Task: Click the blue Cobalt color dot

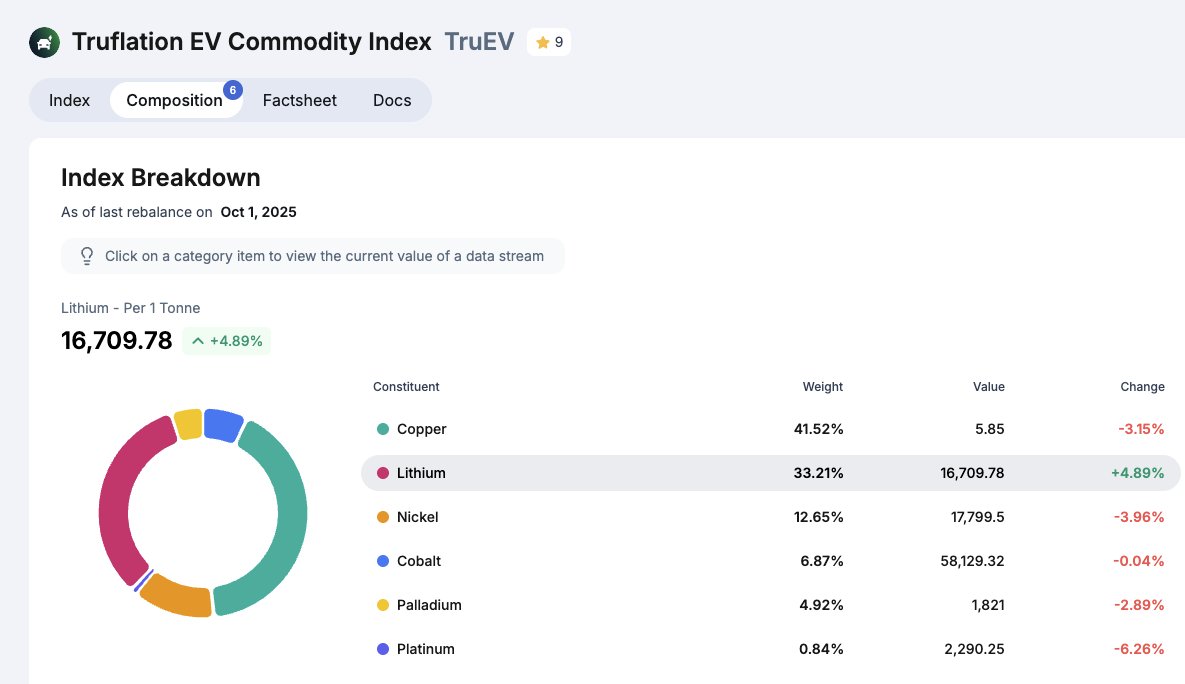Action: 383,561
